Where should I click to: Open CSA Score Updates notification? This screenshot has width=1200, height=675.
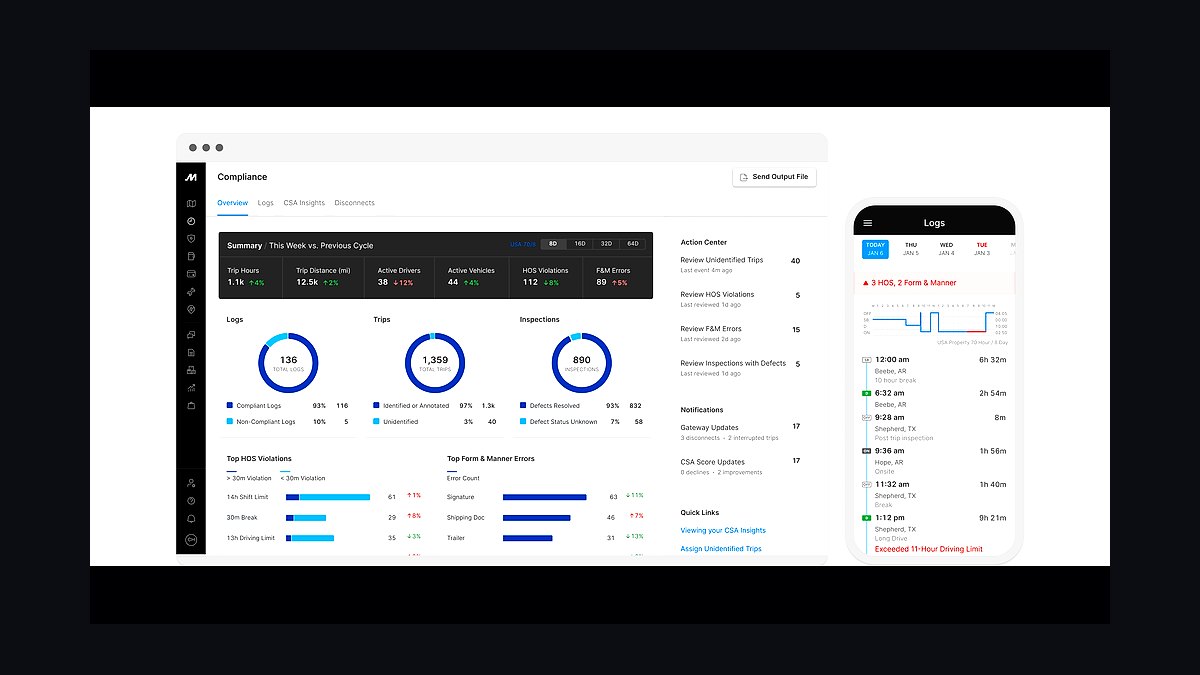740,467
